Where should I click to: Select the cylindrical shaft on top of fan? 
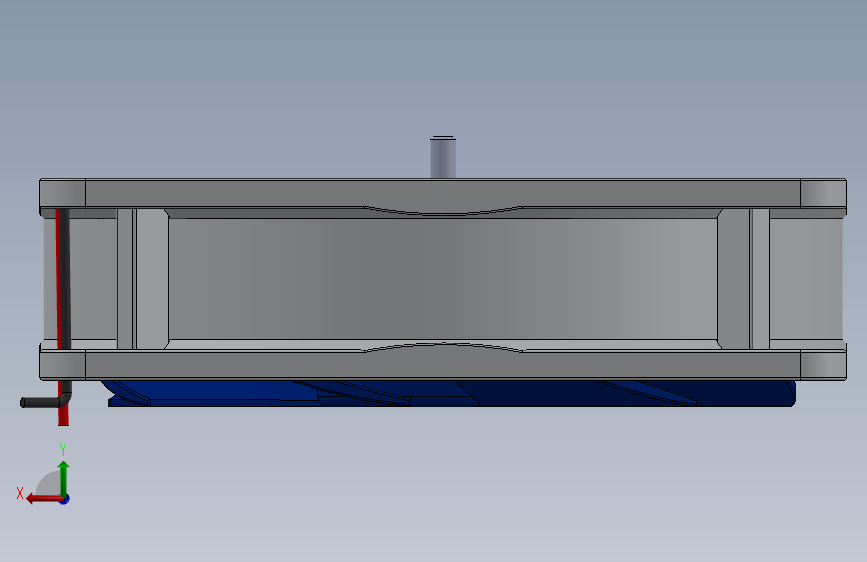tap(443, 157)
